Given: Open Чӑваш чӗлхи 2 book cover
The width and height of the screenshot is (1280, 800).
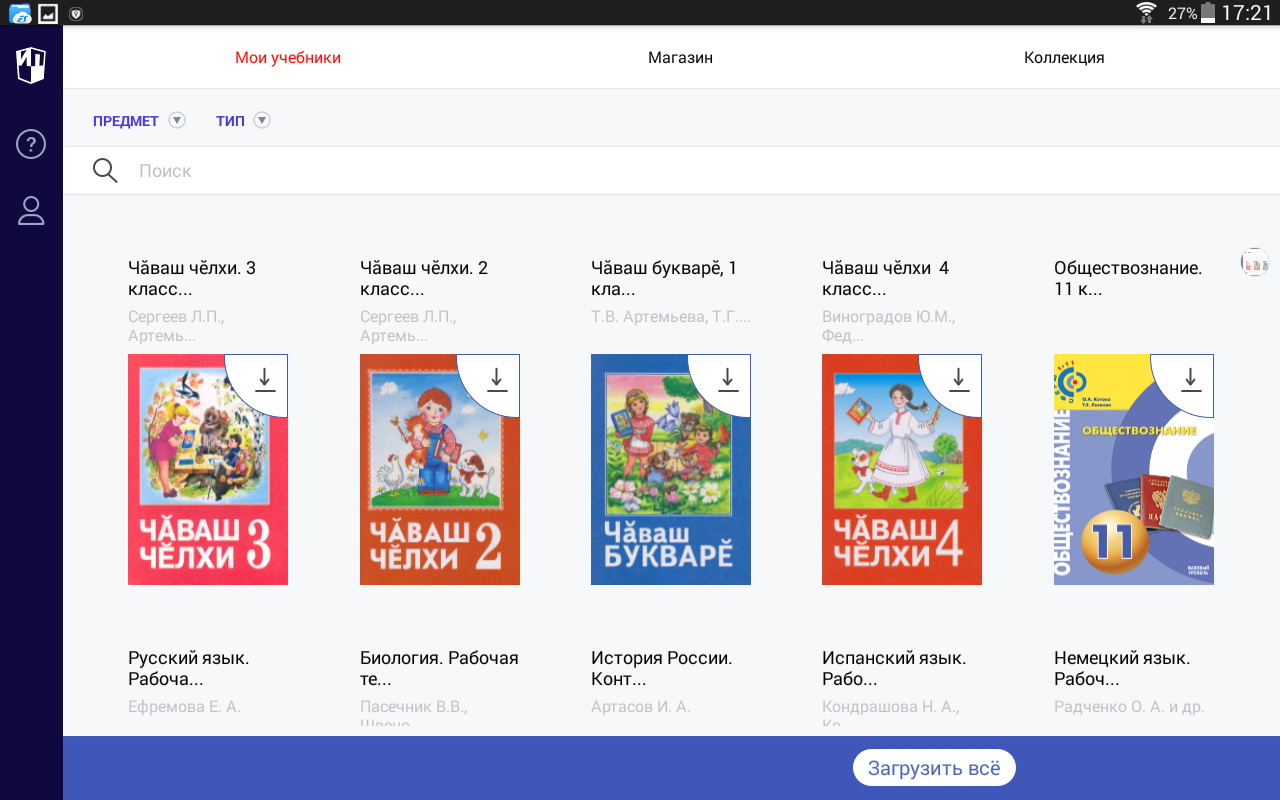Looking at the screenshot, I should [x=440, y=469].
